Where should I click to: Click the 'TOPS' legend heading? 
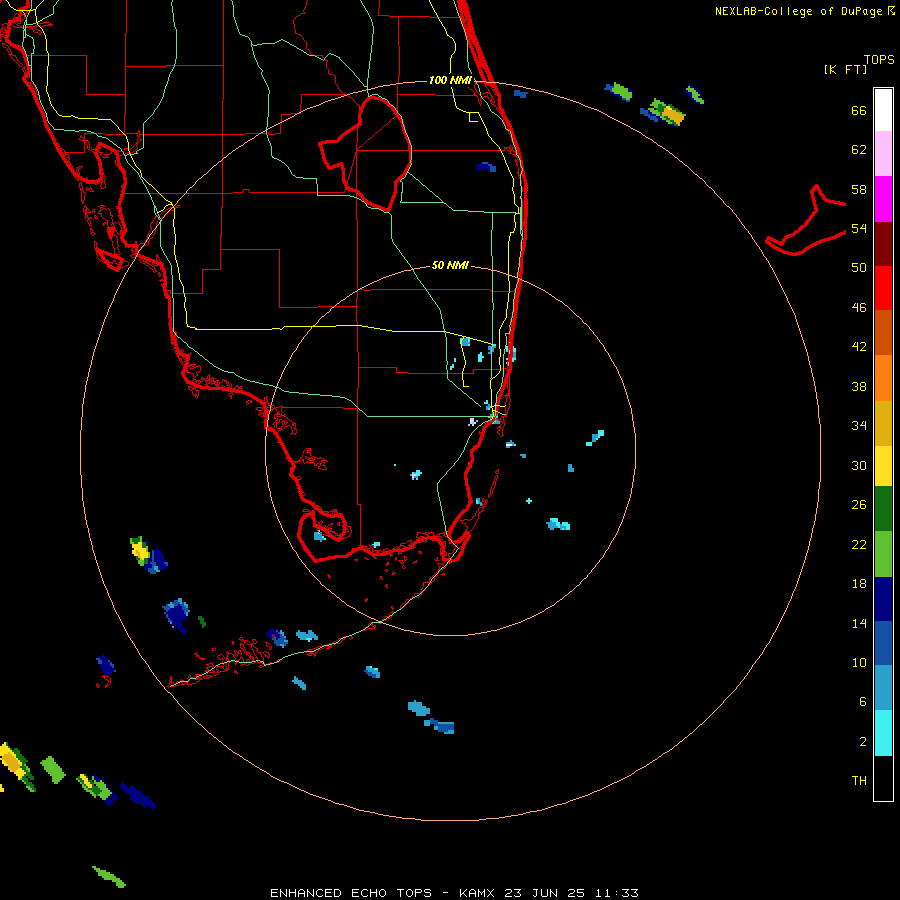click(x=879, y=59)
